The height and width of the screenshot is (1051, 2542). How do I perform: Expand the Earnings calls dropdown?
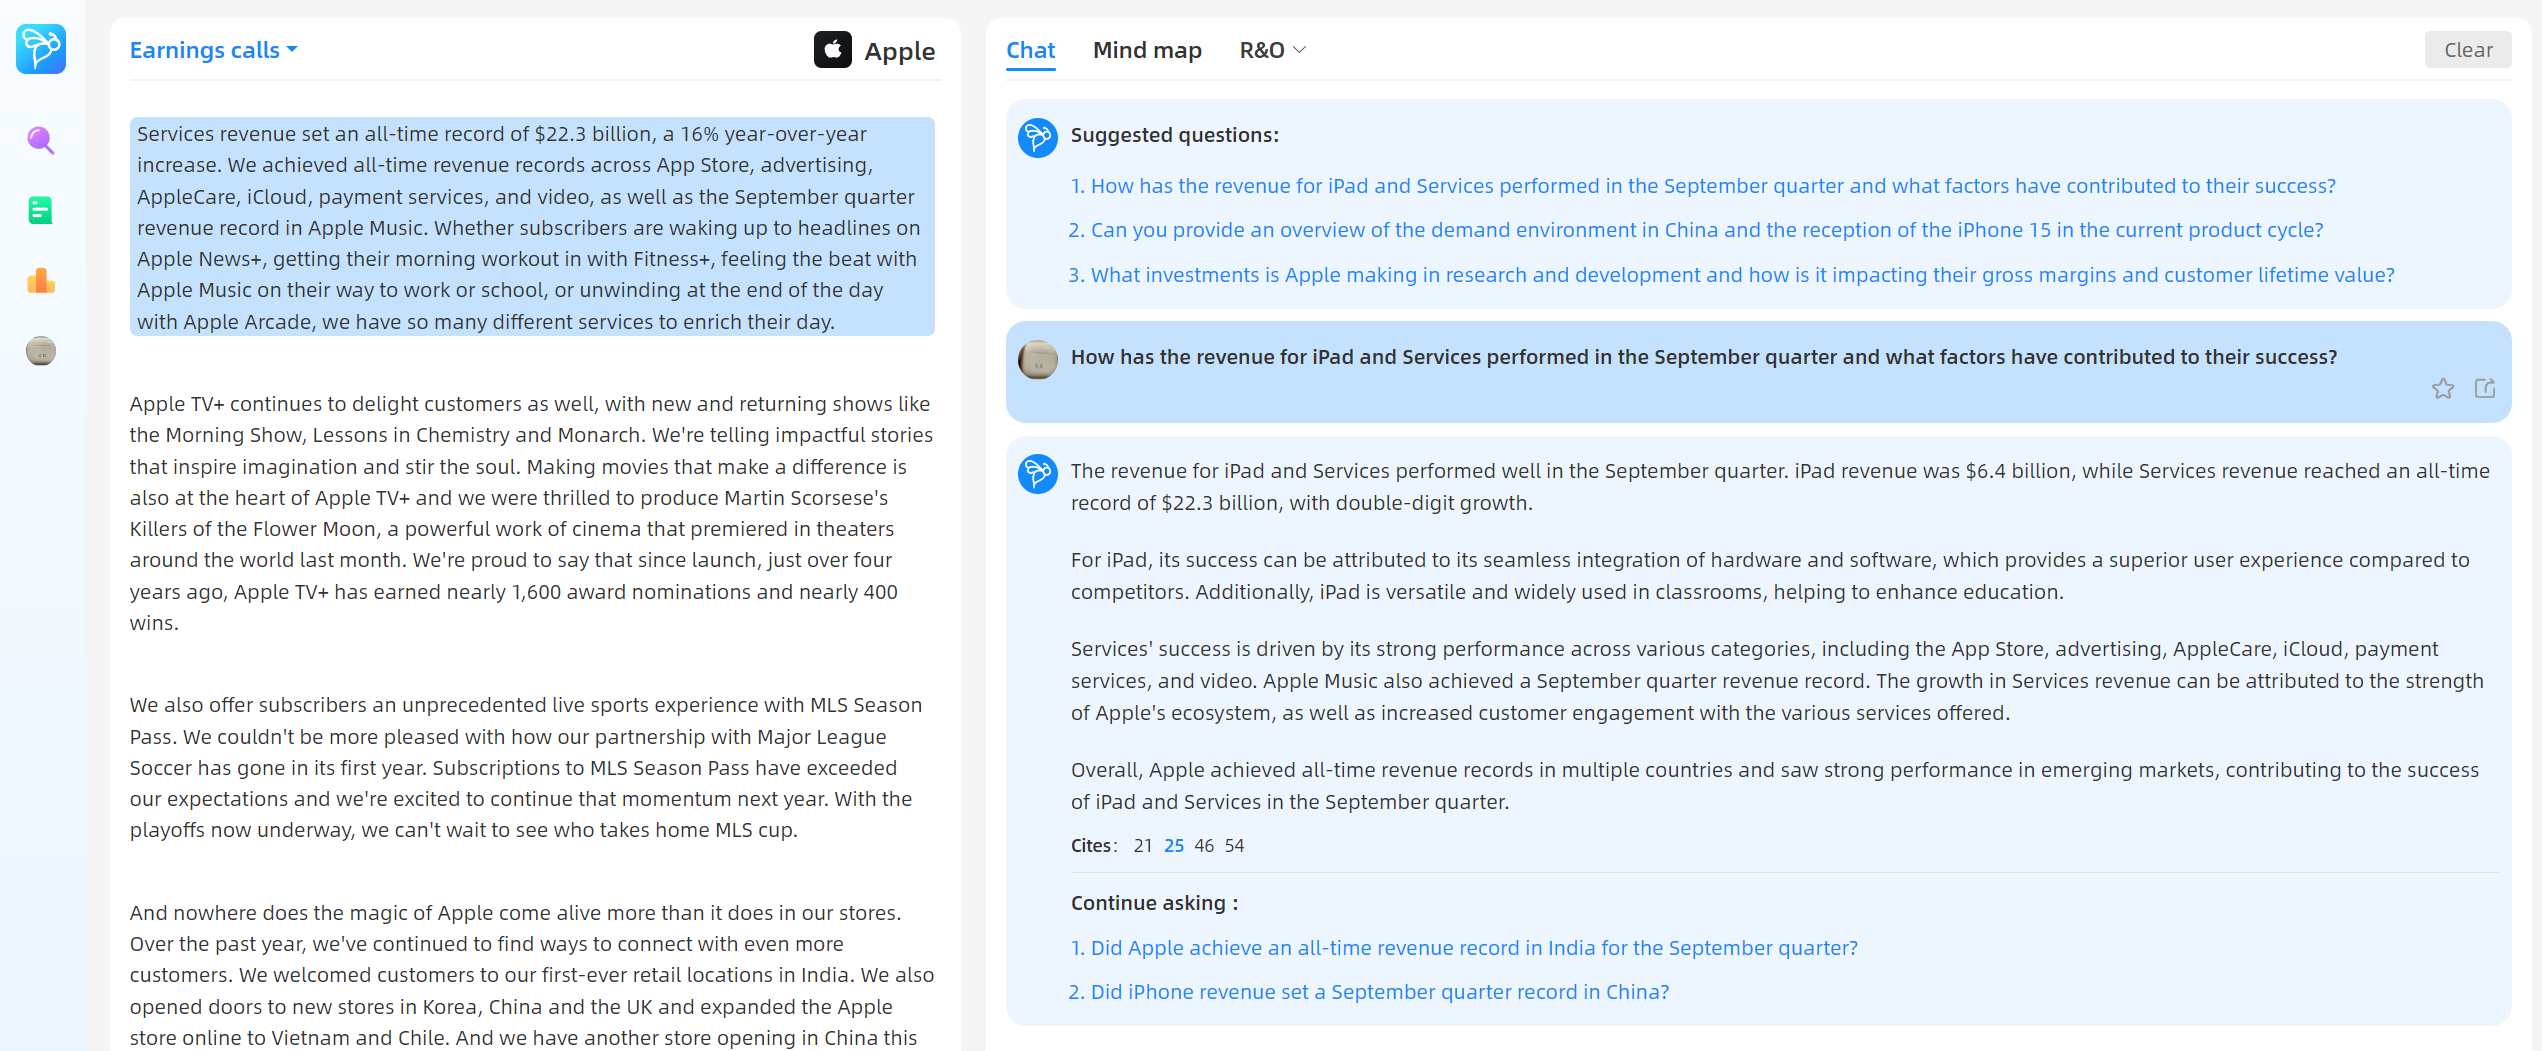coord(214,50)
